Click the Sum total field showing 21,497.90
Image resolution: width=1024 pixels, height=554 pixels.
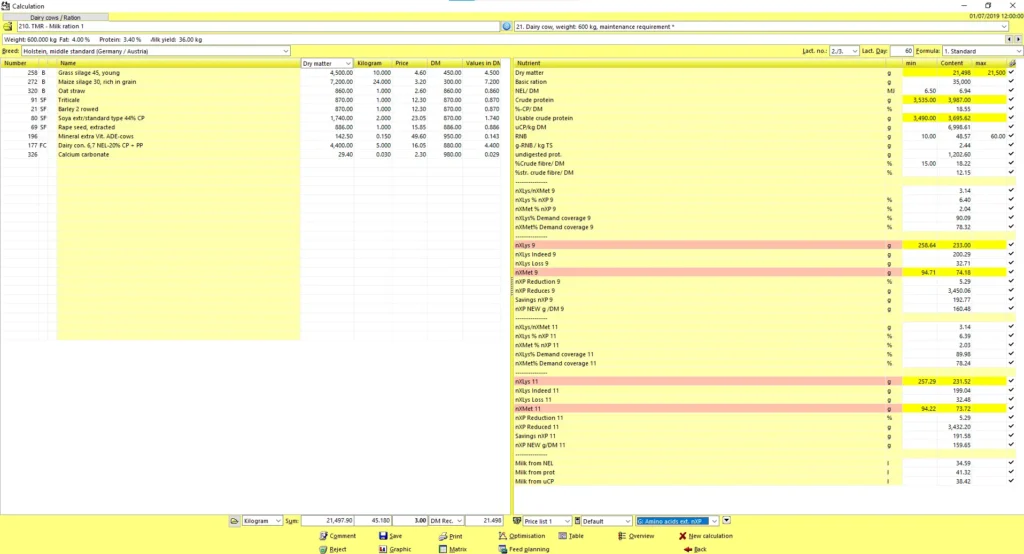tap(327, 521)
